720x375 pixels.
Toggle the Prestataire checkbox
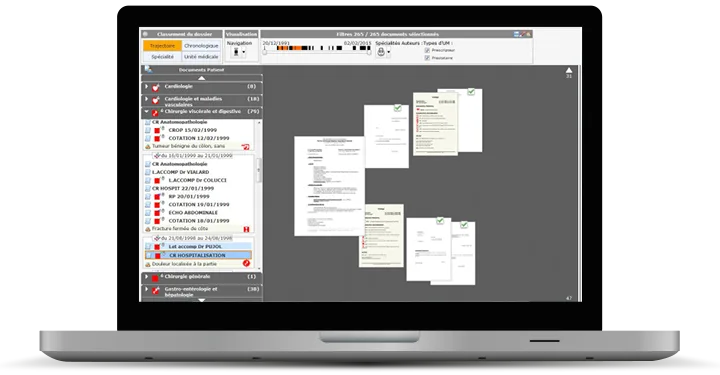point(427,58)
